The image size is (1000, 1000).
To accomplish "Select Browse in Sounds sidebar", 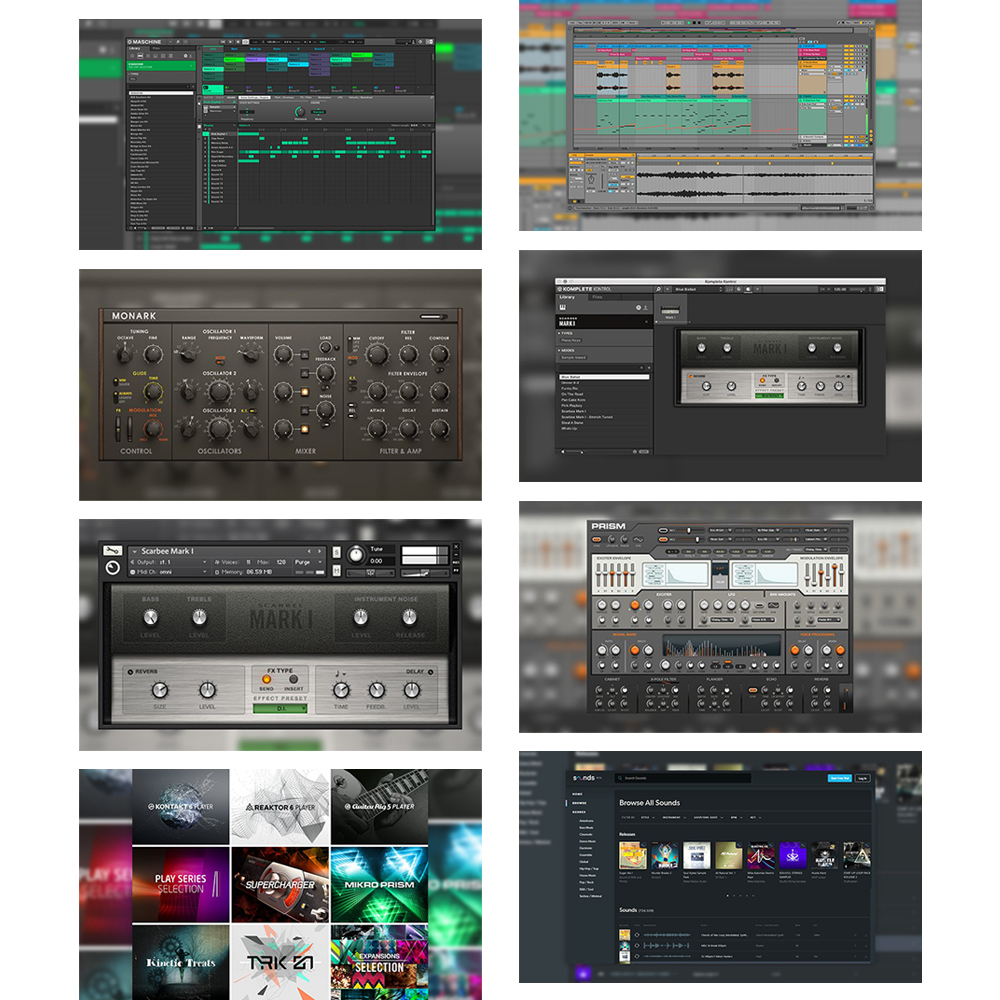I will 579,803.
